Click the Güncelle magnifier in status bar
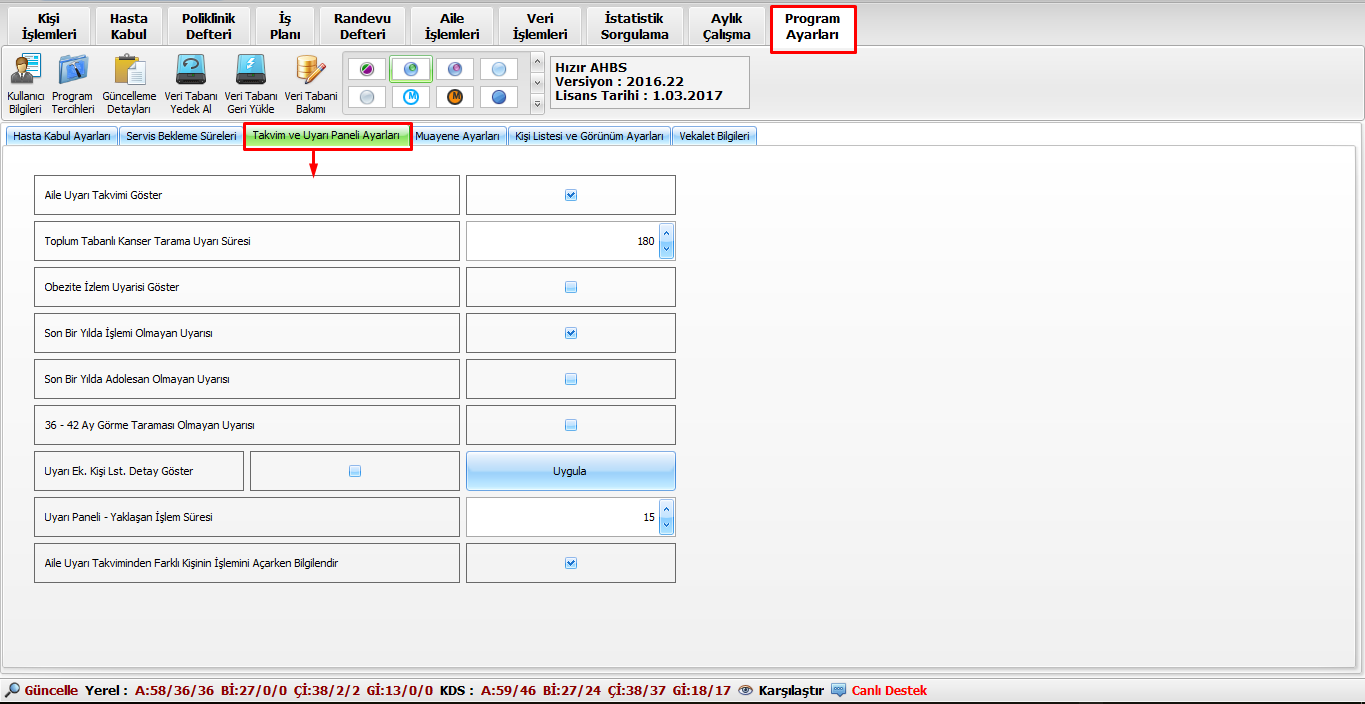The height and width of the screenshot is (704, 1365). pyautogui.click(x=12, y=691)
